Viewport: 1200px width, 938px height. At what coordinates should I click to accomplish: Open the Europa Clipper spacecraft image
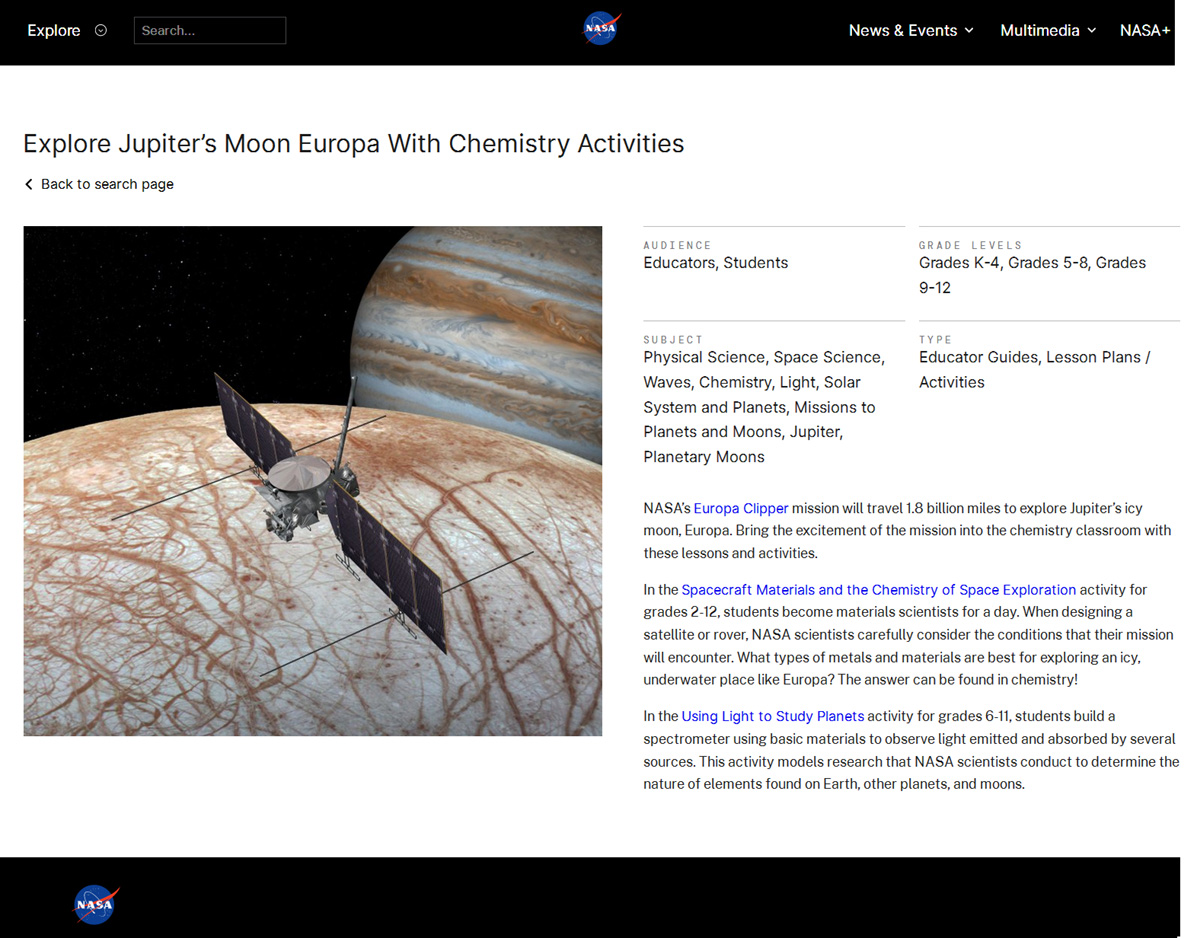[x=313, y=481]
